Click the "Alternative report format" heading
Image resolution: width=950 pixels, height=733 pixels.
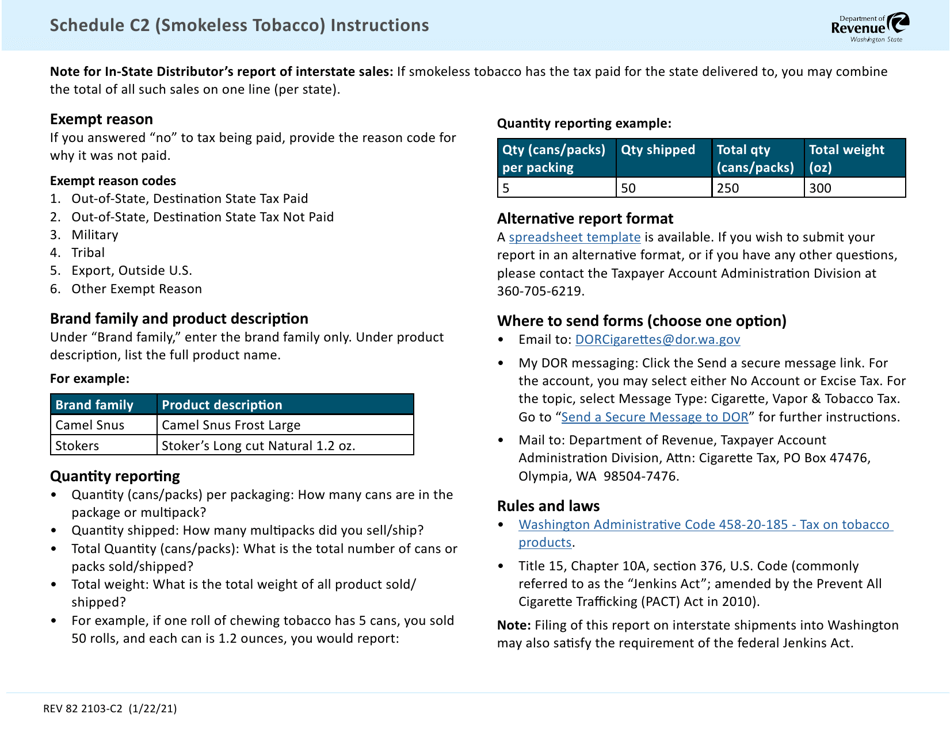[585, 219]
